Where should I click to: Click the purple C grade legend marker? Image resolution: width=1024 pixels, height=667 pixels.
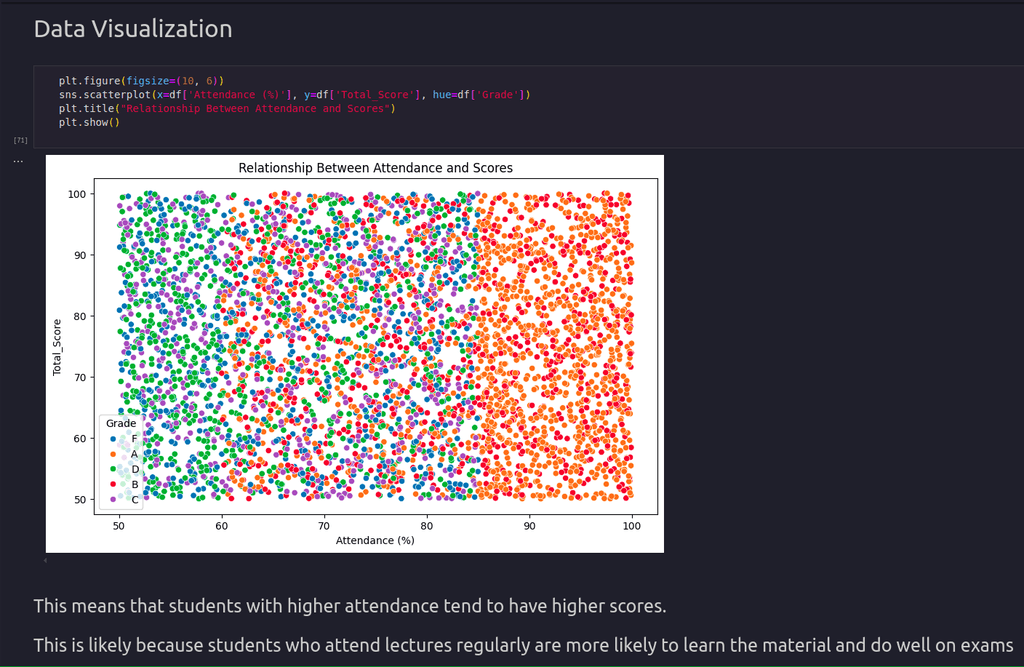(x=113, y=499)
